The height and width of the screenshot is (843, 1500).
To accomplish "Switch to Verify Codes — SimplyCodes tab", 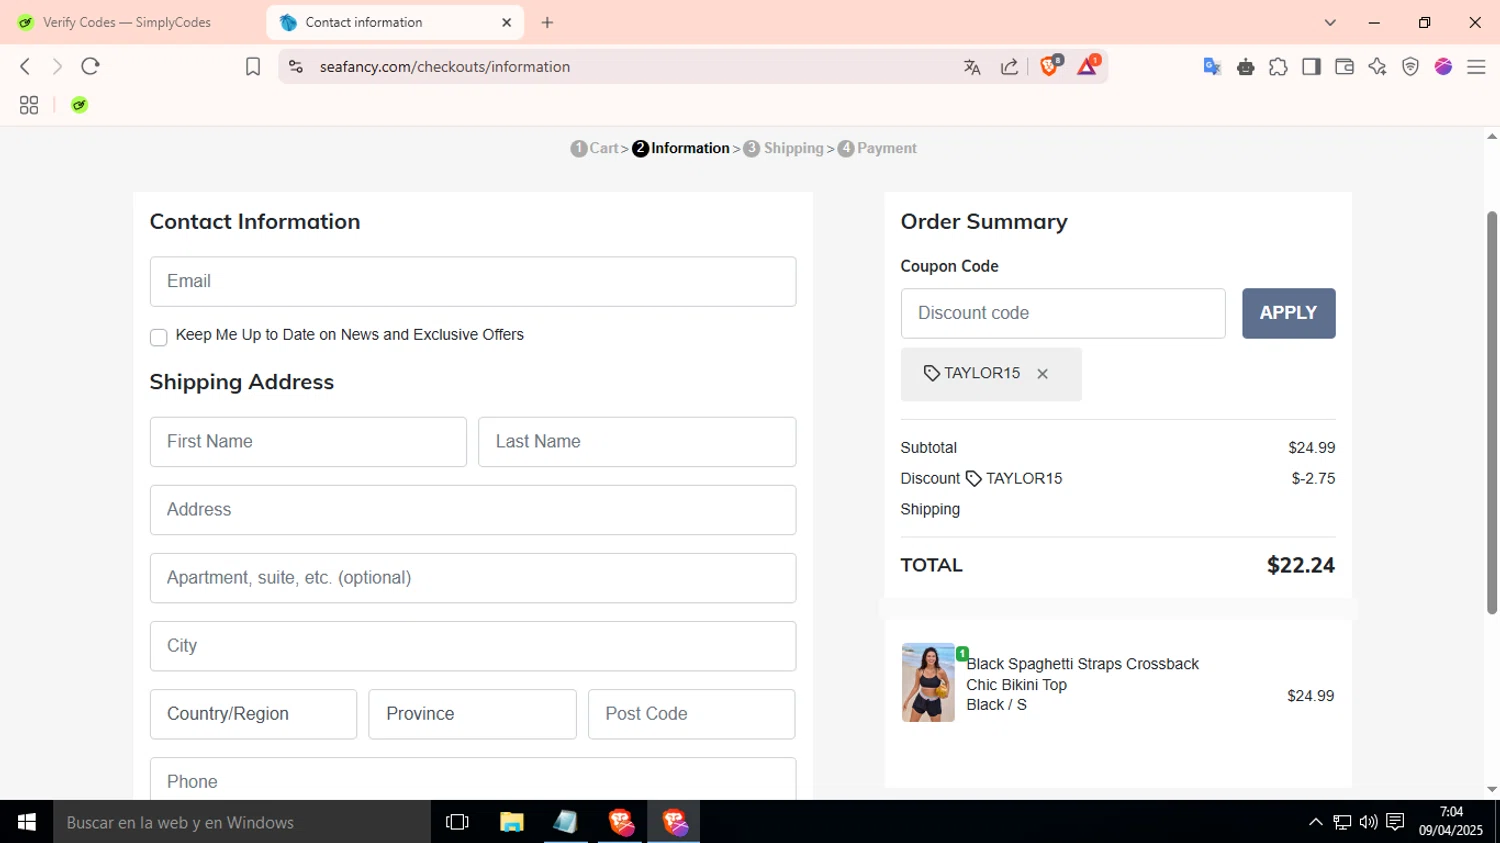I will [x=130, y=22].
